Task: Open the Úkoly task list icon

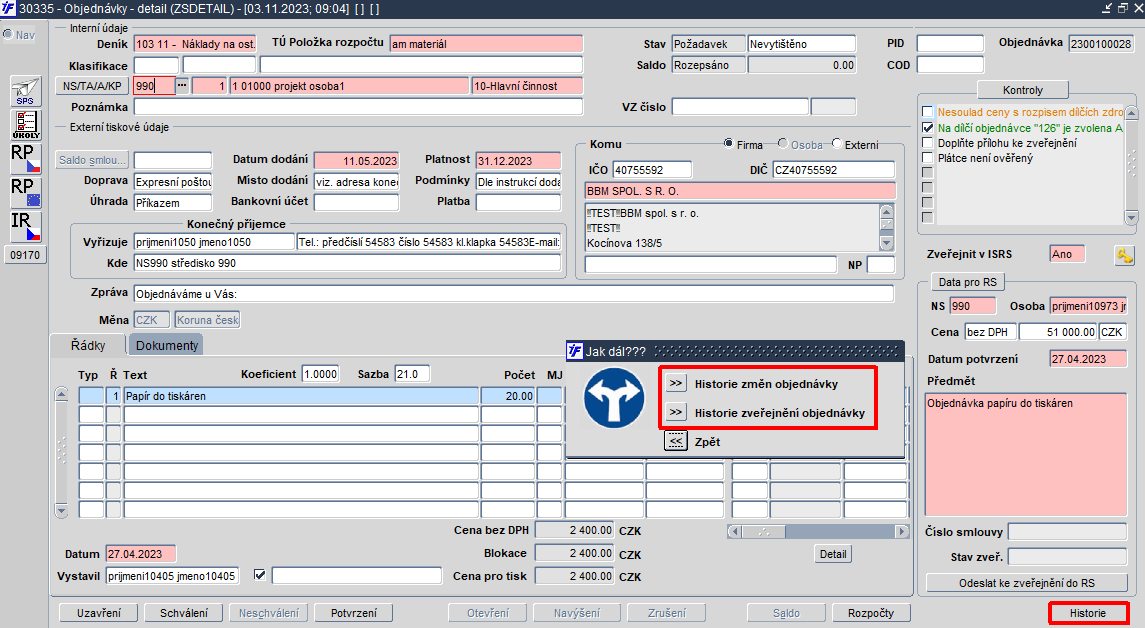Action: pyautogui.click(x=26, y=124)
